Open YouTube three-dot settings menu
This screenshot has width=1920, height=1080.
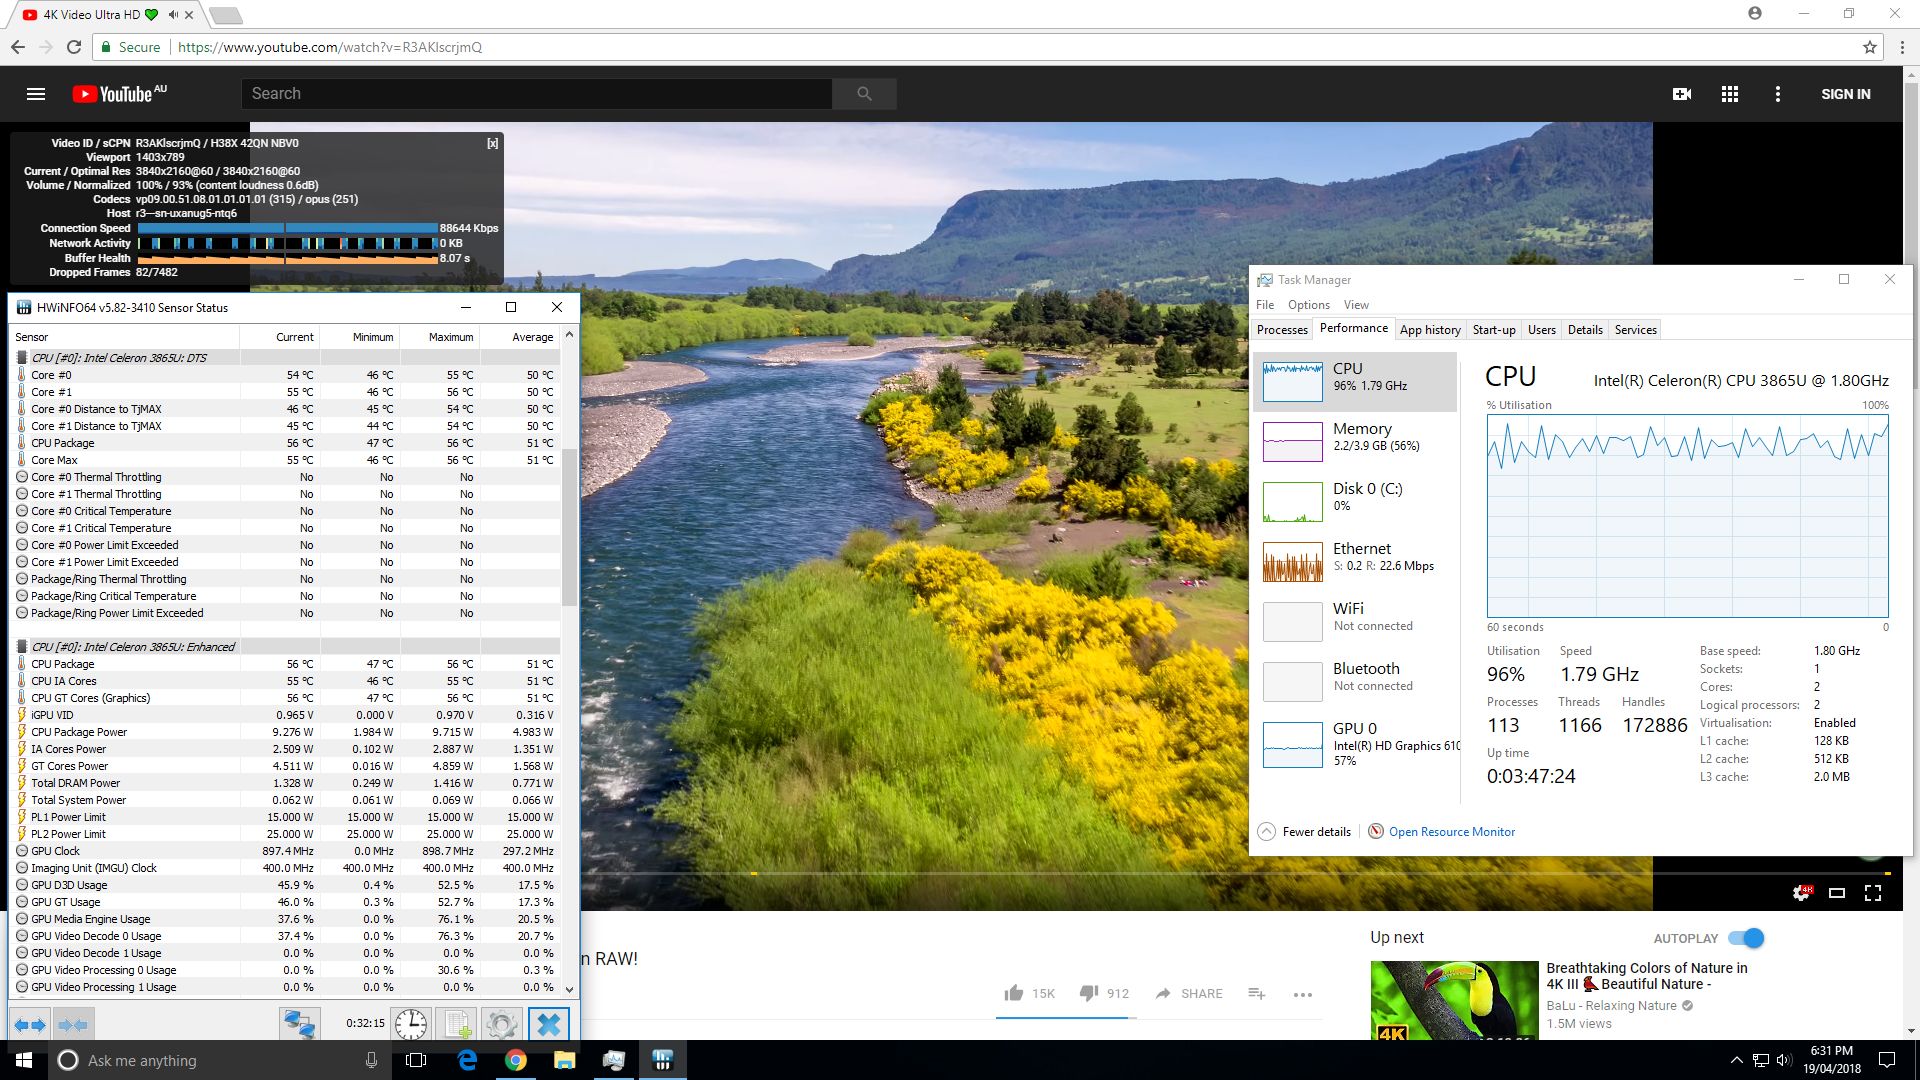click(1778, 94)
